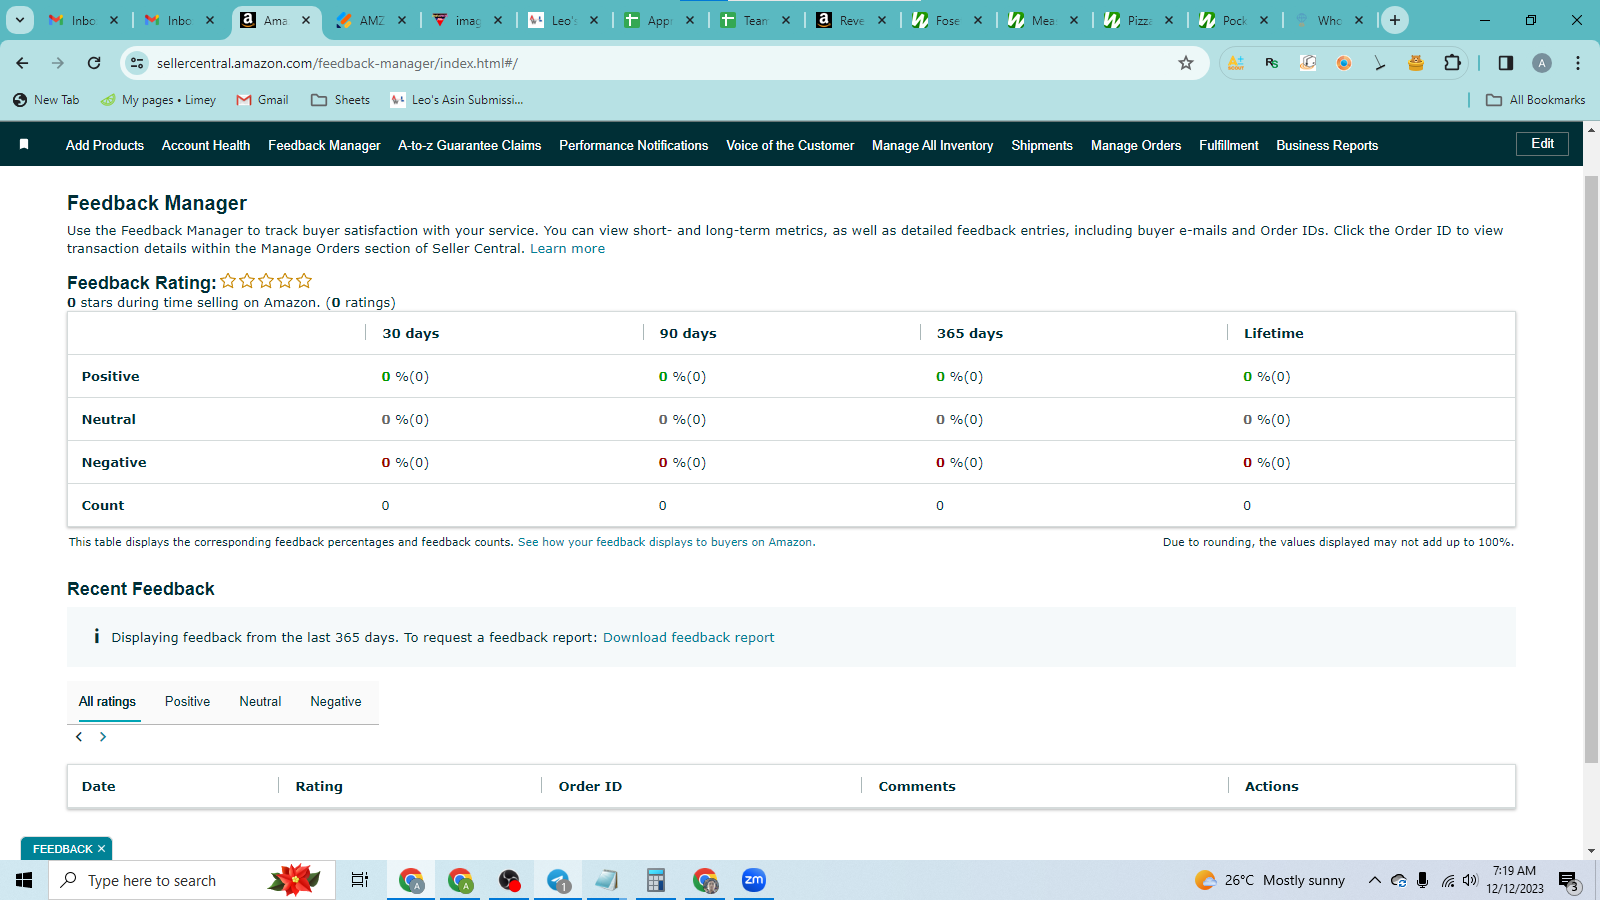Open the Sheets bookmark folder

point(340,100)
